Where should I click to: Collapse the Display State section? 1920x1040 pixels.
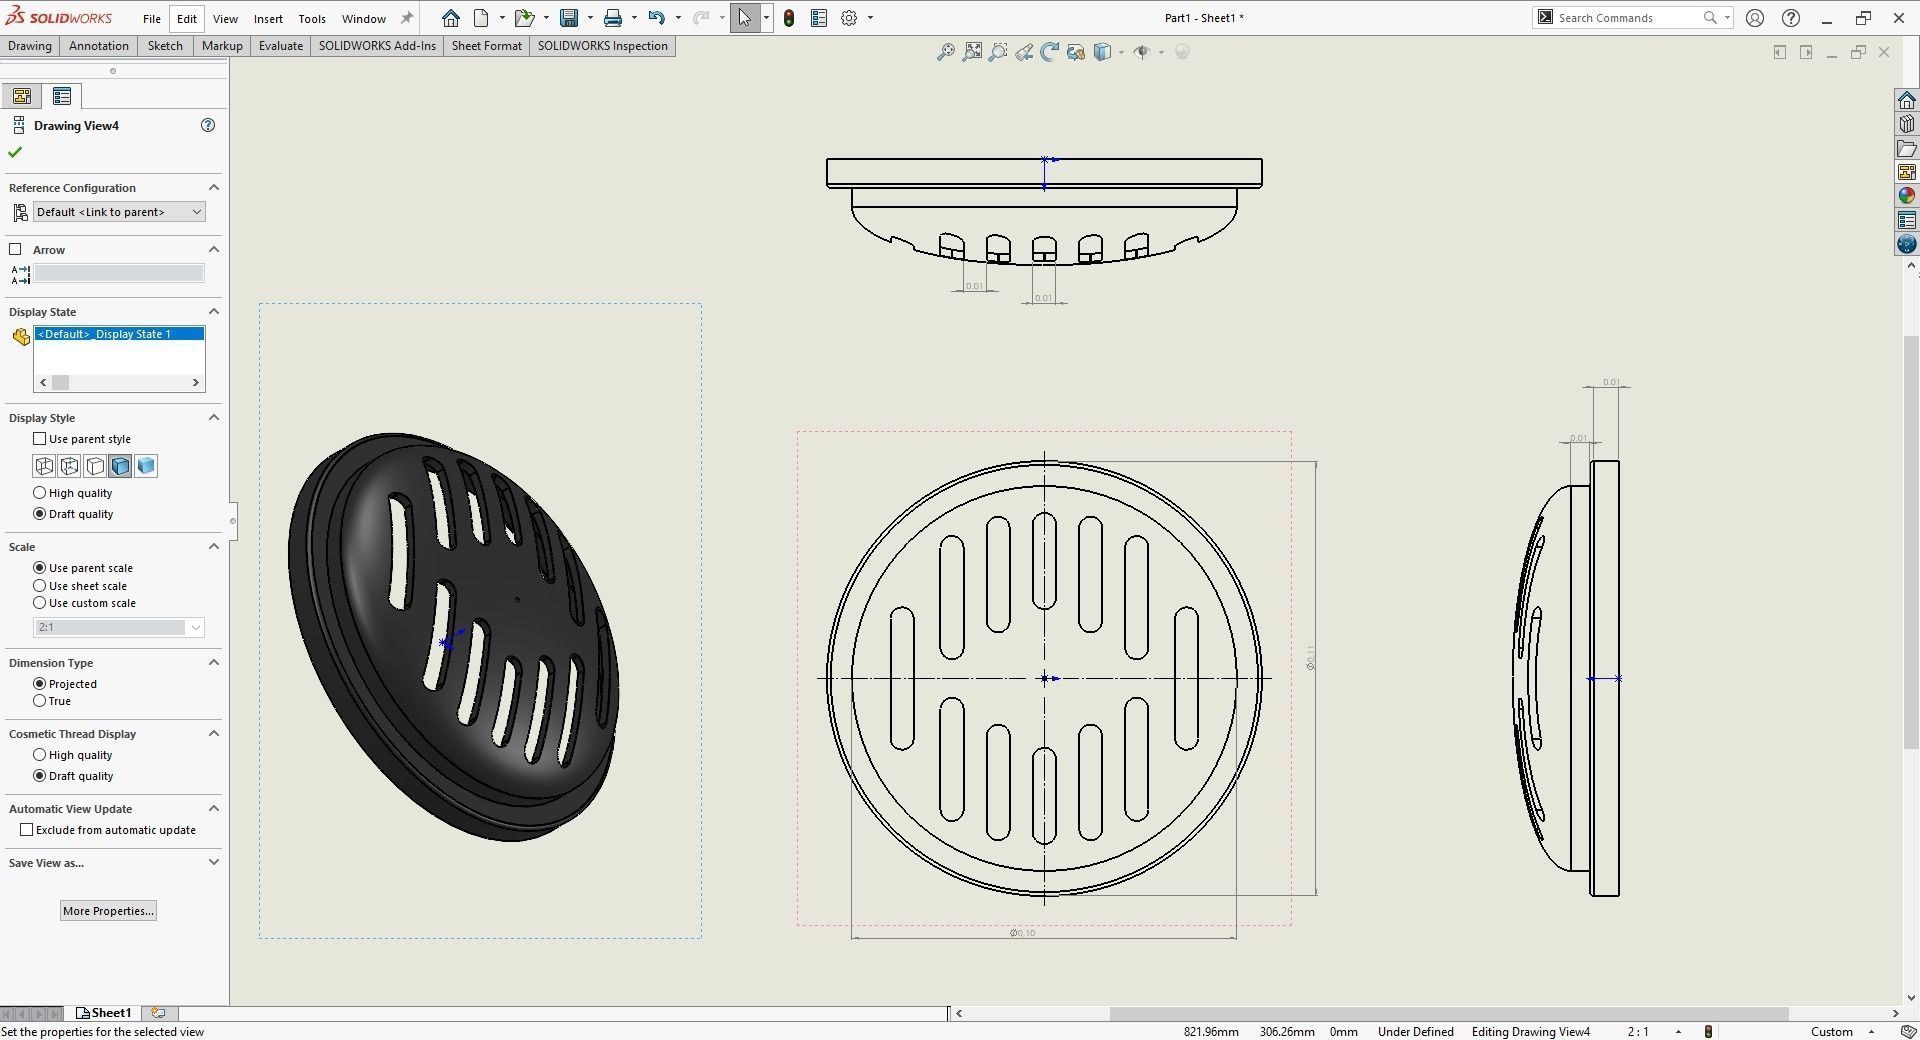(213, 312)
